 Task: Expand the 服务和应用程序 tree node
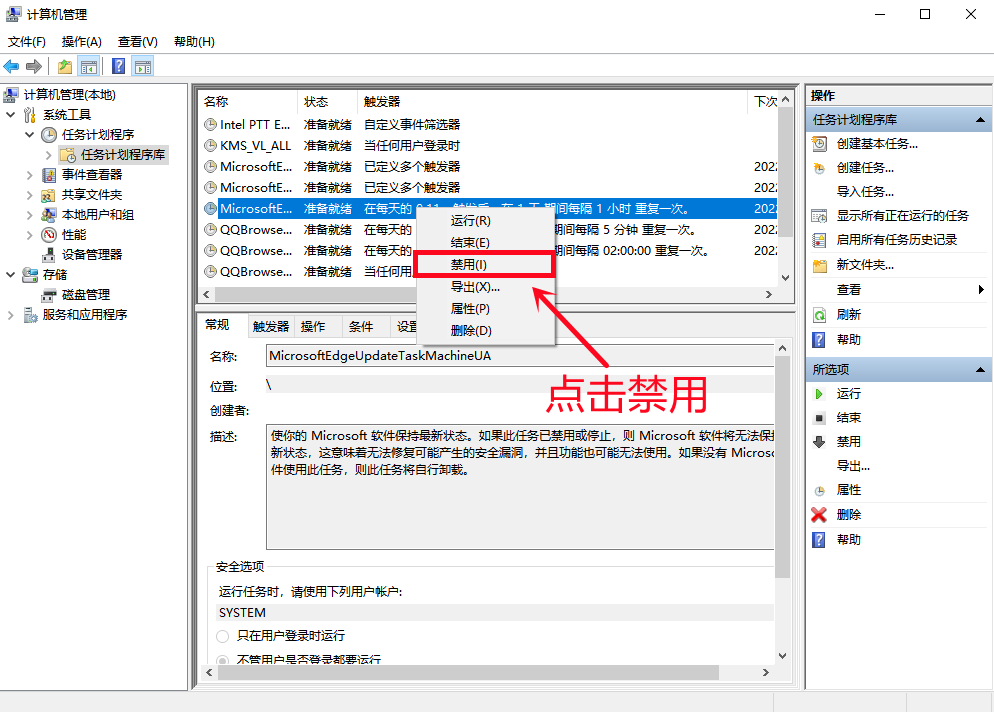(11, 314)
